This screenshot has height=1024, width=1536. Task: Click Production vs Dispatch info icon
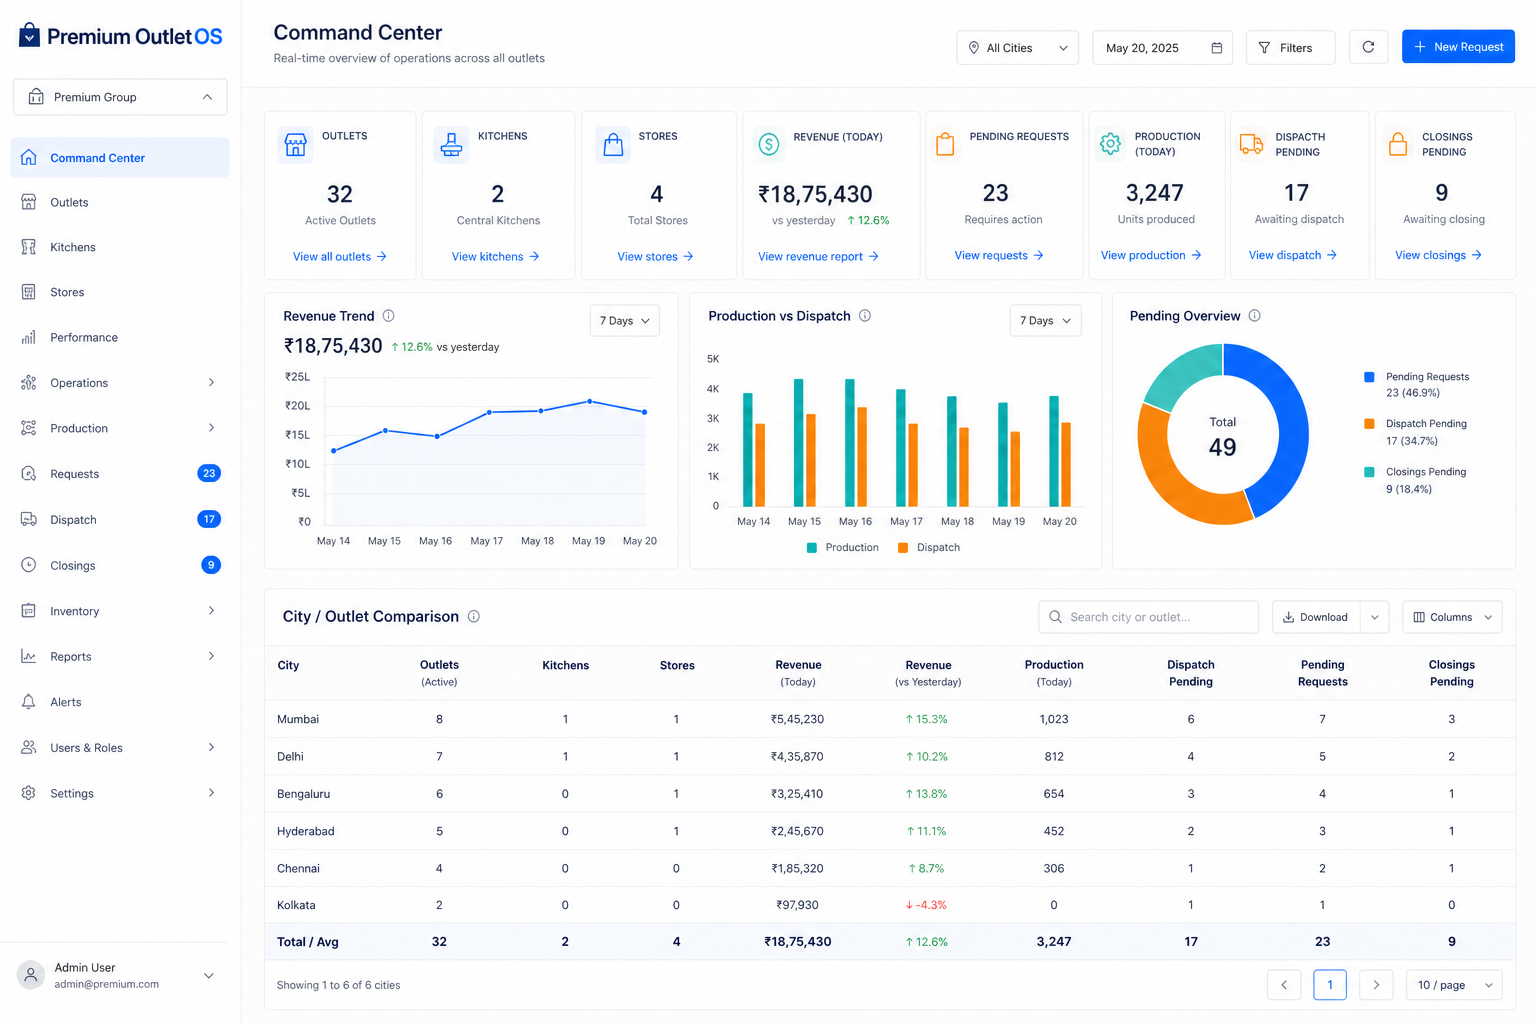pyautogui.click(x=865, y=316)
